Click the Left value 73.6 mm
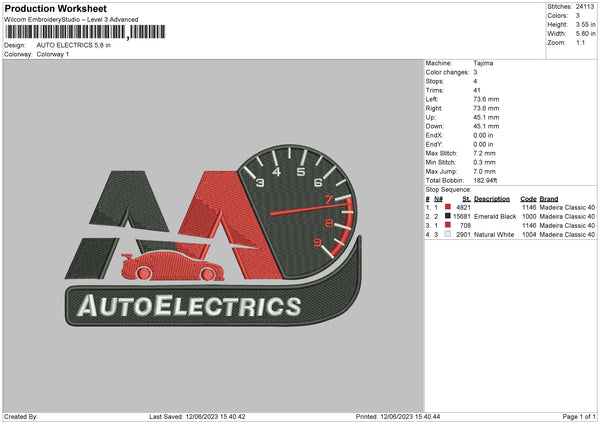 pos(486,99)
